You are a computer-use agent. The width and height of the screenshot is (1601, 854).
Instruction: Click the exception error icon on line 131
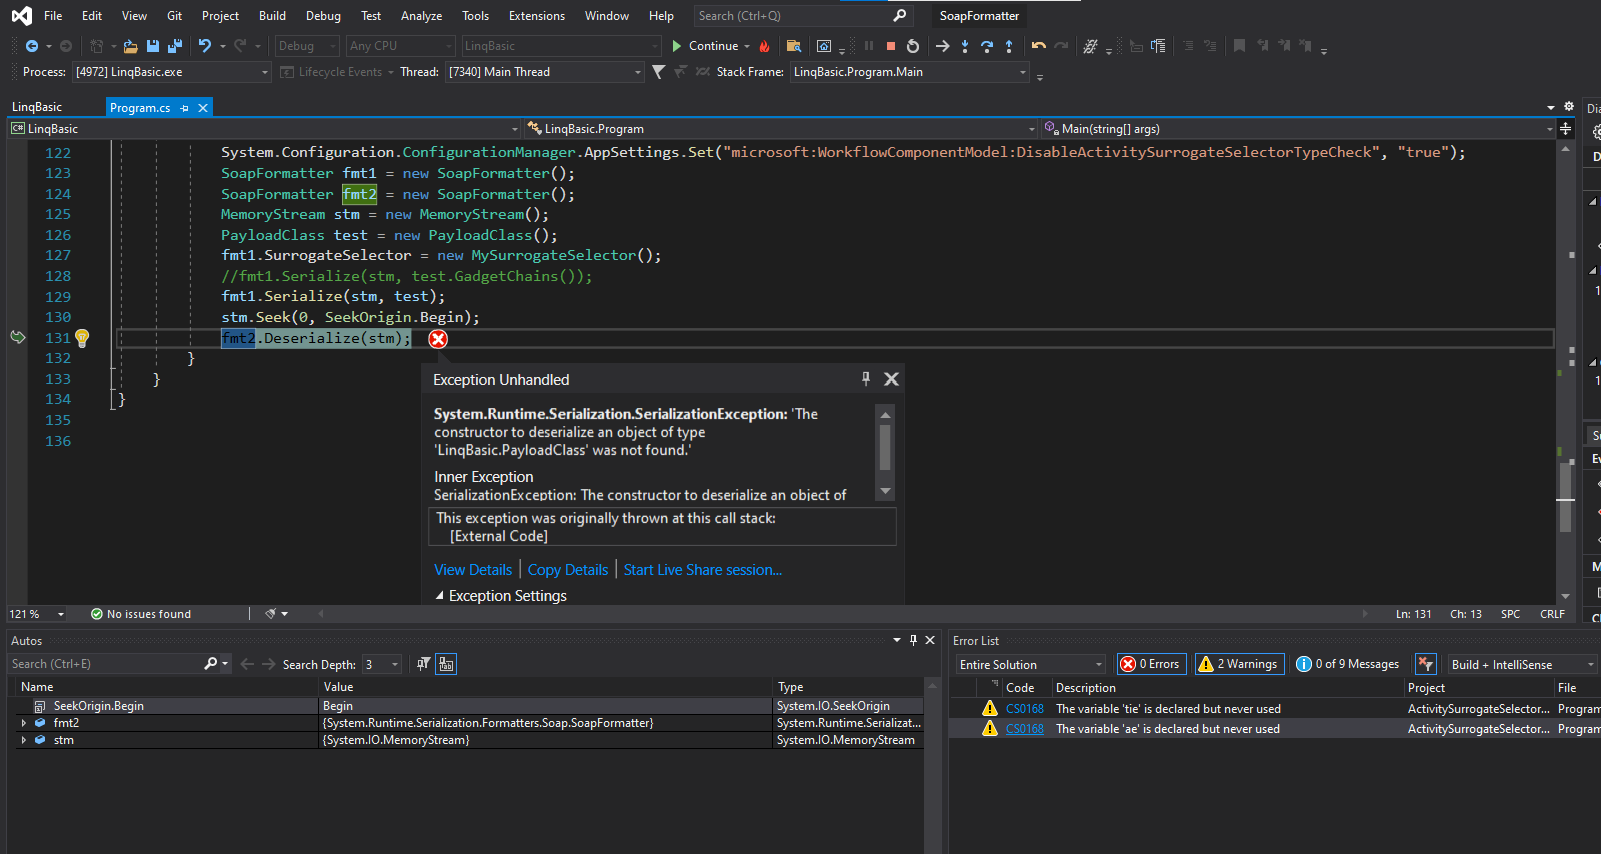coord(438,339)
